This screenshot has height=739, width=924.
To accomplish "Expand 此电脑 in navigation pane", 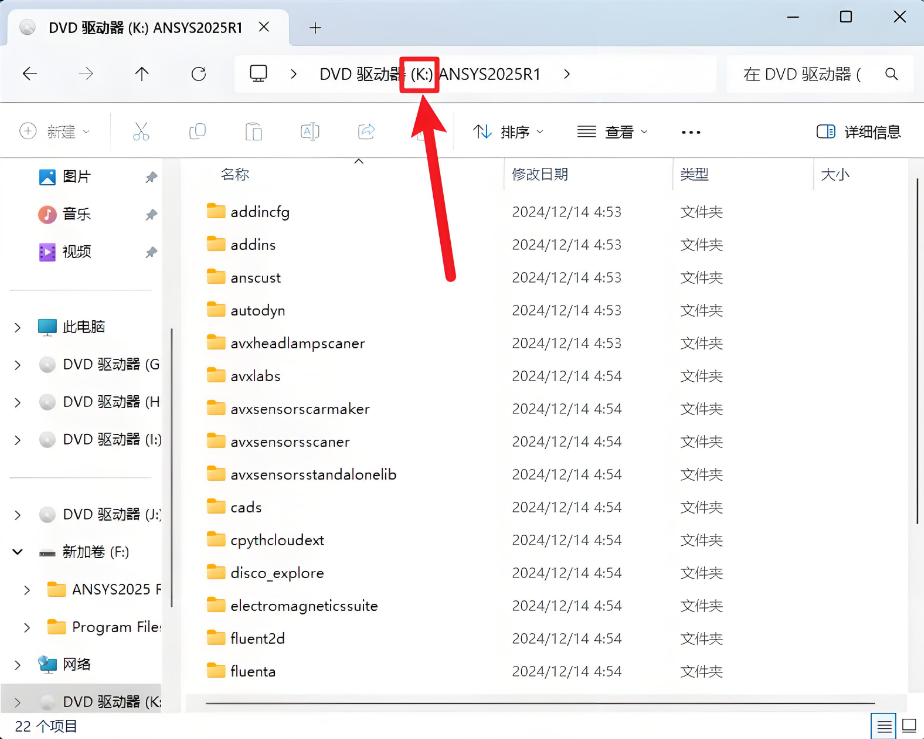I will coord(18,327).
